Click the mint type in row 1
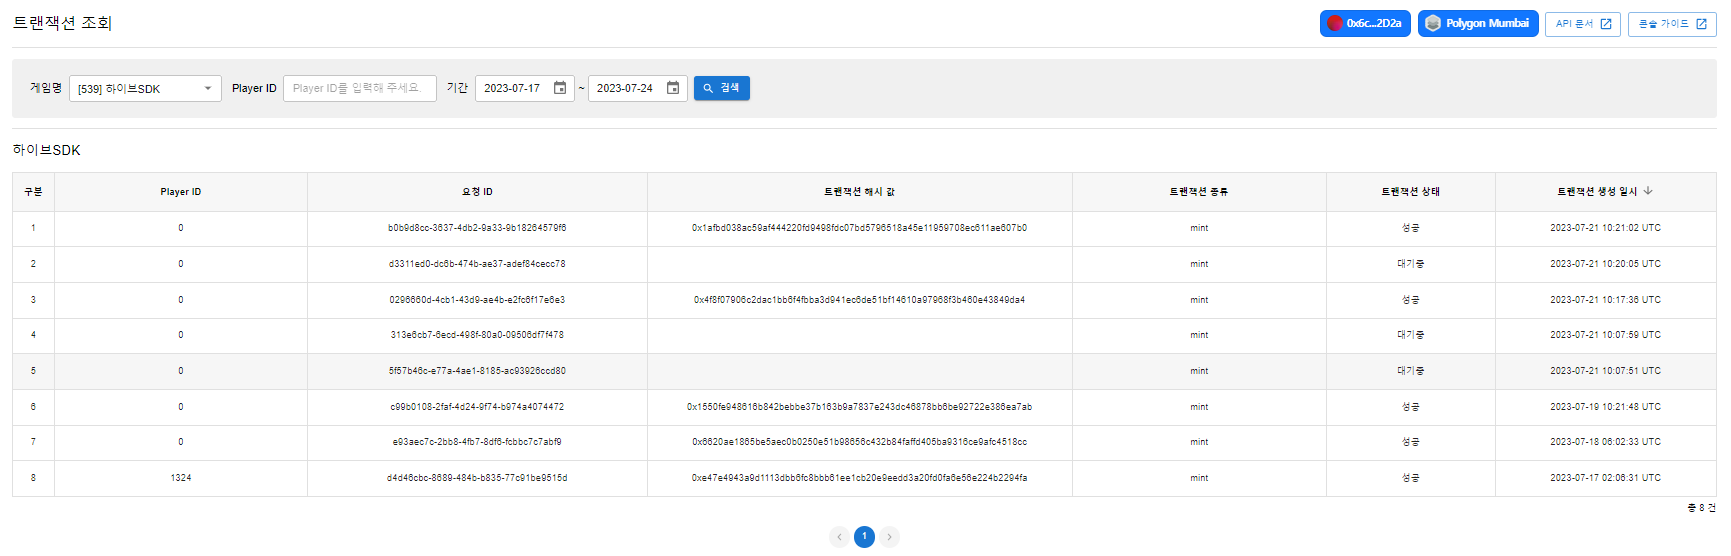 click(x=1199, y=228)
